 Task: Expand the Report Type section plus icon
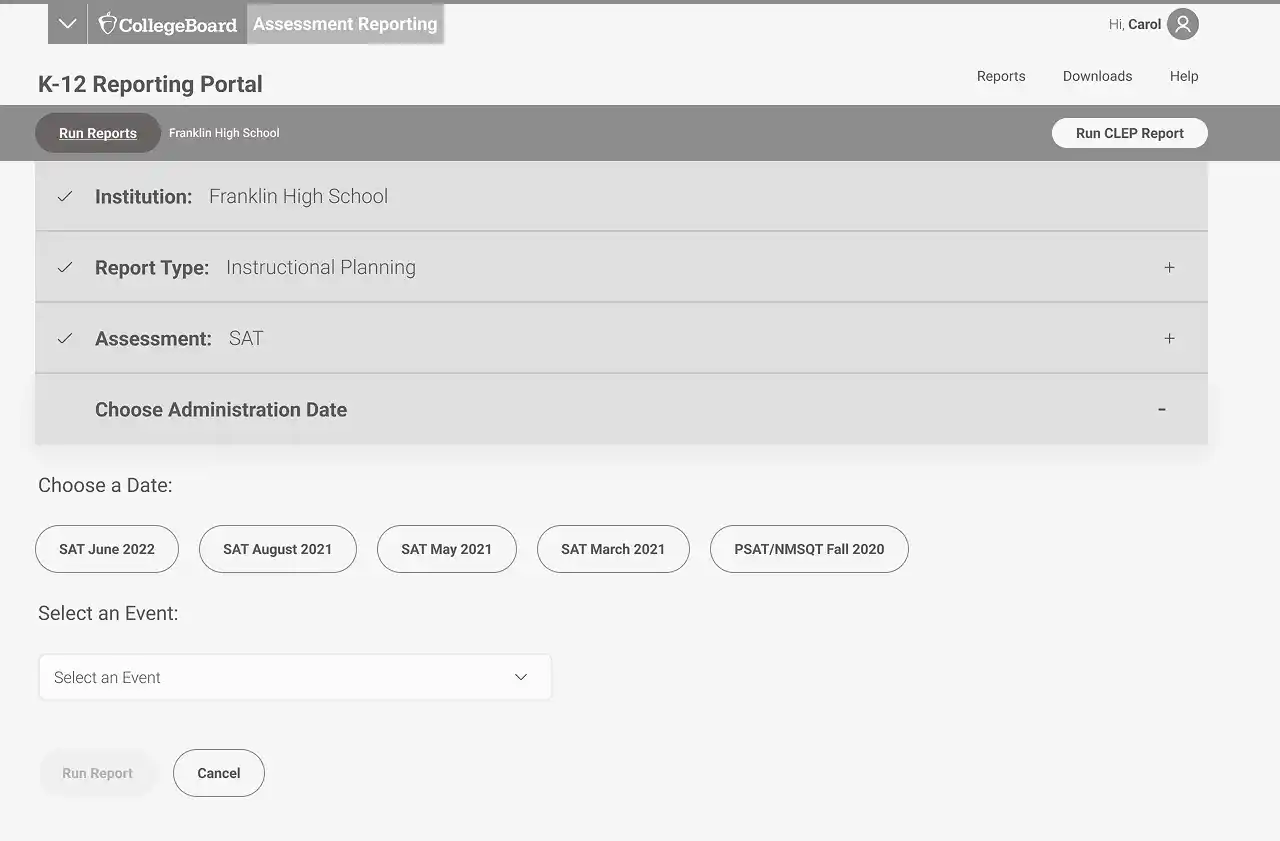tap(1169, 268)
